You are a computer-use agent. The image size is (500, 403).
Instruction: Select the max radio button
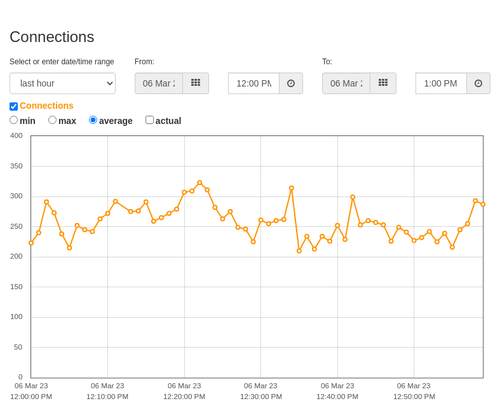pos(52,120)
